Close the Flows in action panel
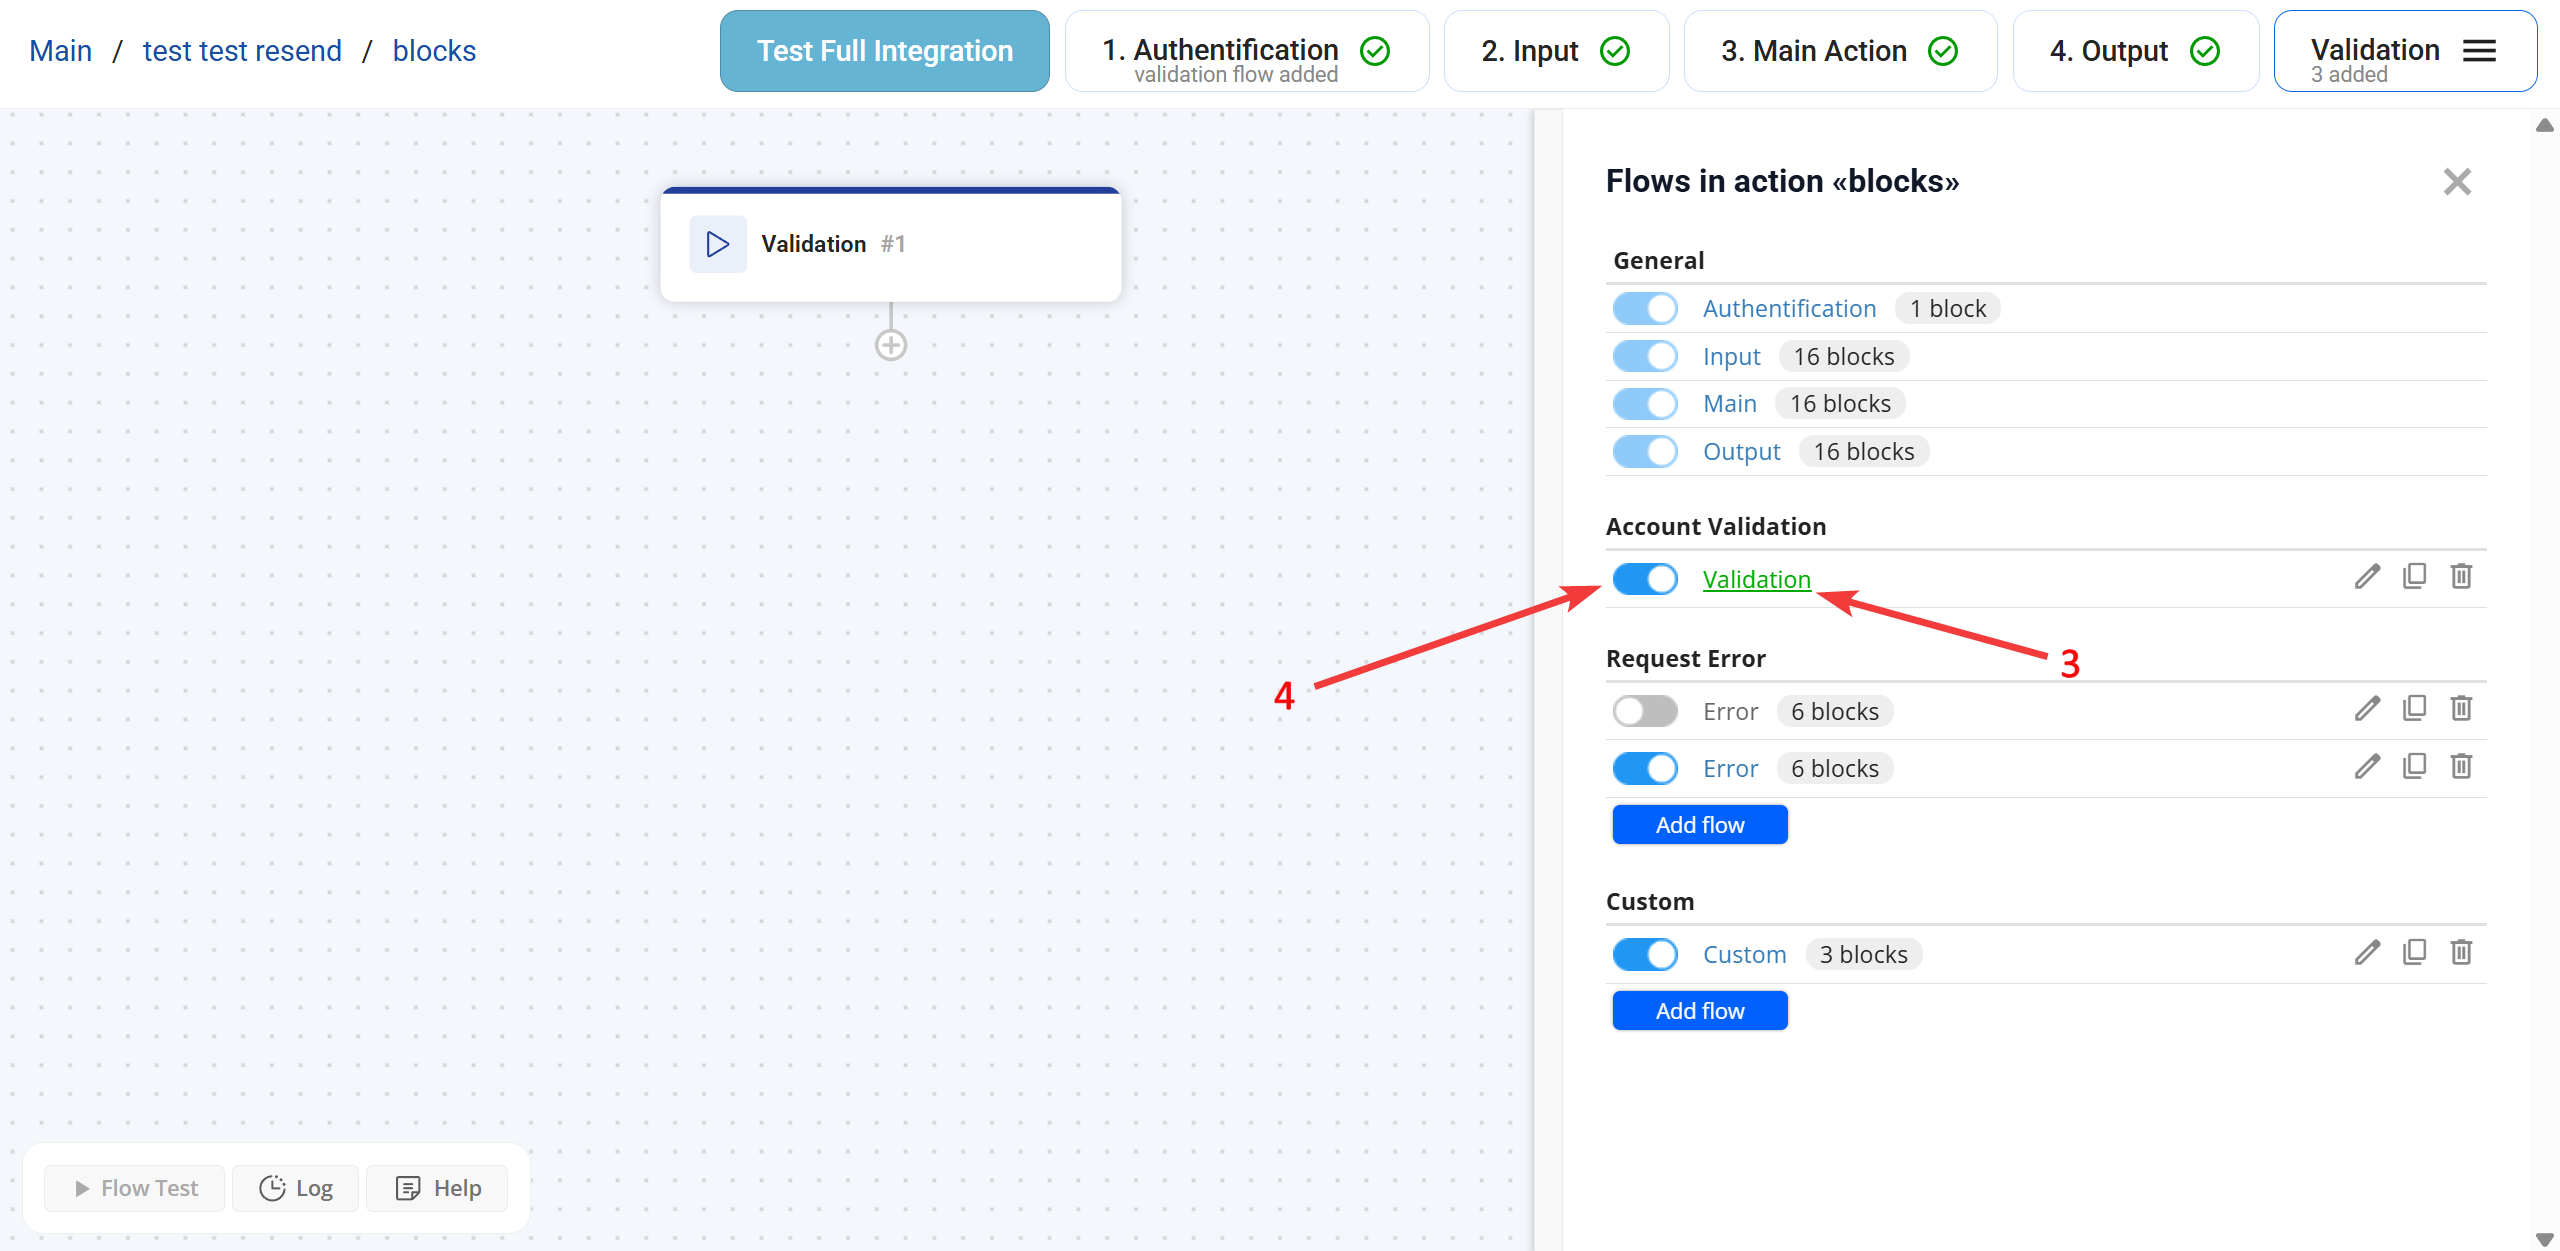 pyautogui.click(x=2456, y=182)
